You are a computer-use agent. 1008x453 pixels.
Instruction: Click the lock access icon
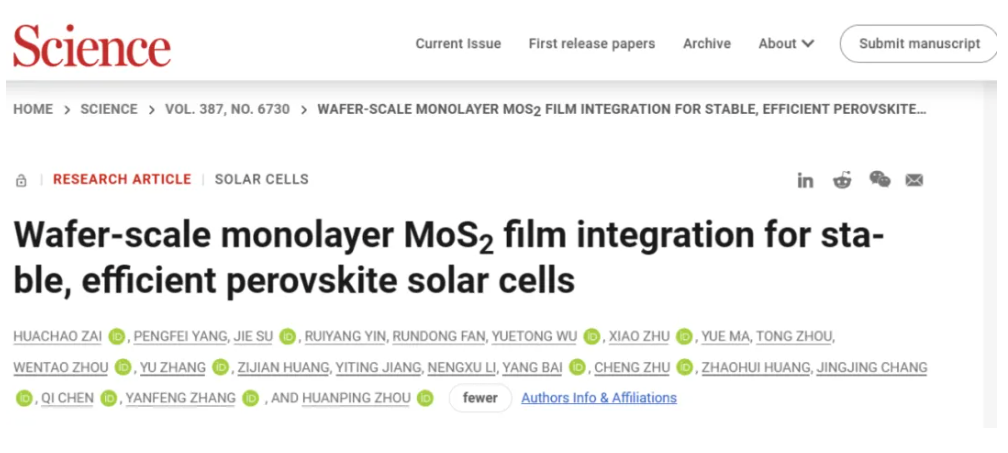(x=21, y=181)
